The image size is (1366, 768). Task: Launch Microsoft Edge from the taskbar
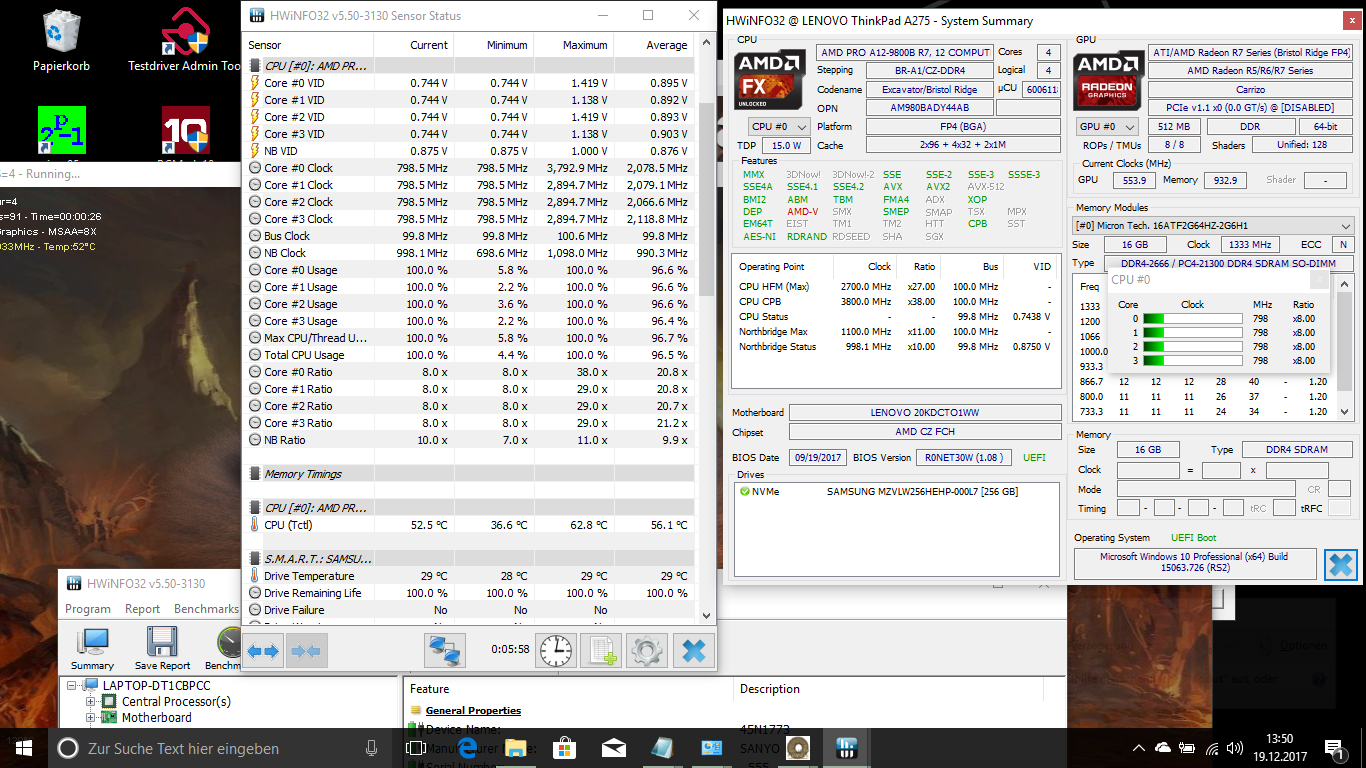466,748
